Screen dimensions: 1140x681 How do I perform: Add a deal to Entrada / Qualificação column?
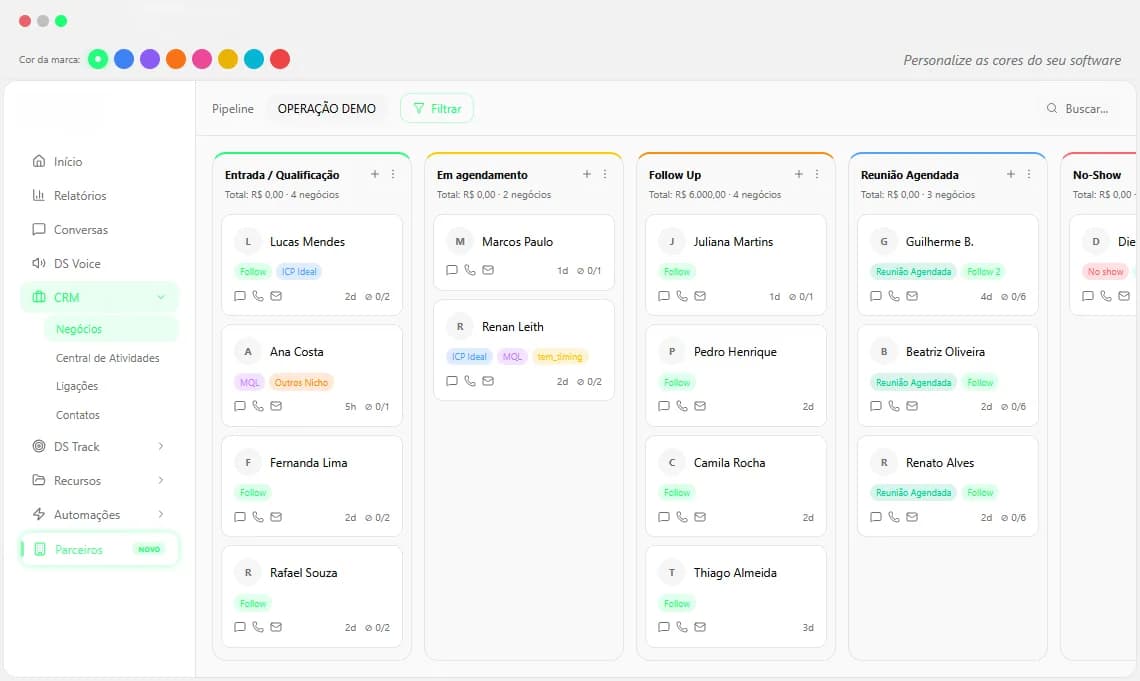tap(374, 174)
